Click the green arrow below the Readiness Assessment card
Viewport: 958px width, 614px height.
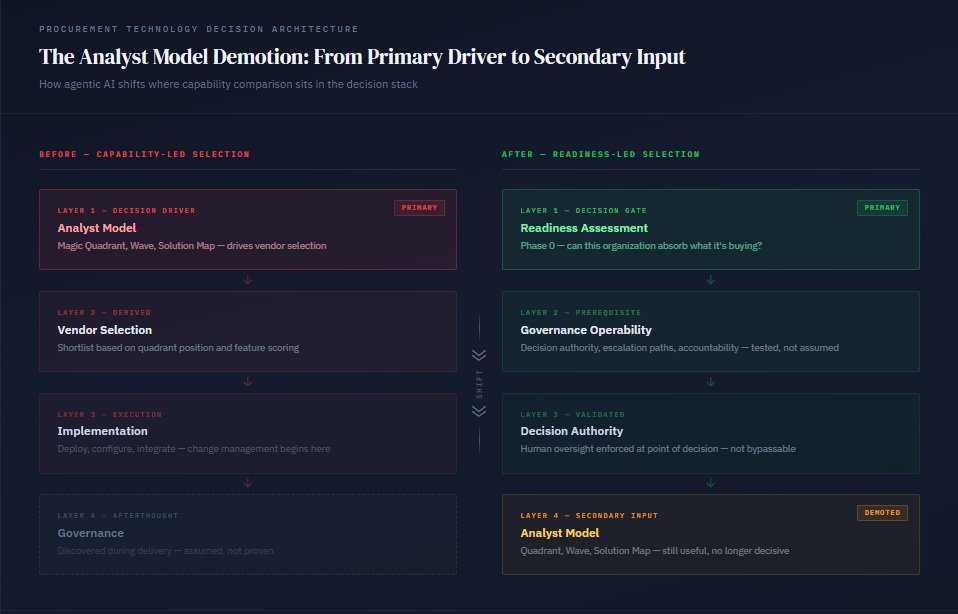point(711,280)
